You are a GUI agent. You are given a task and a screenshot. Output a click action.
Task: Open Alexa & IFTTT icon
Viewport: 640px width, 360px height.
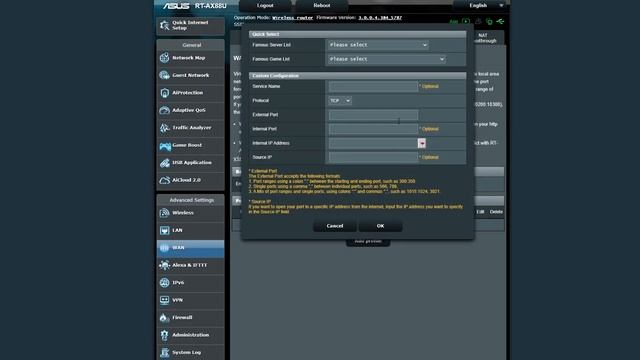(164, 265)
